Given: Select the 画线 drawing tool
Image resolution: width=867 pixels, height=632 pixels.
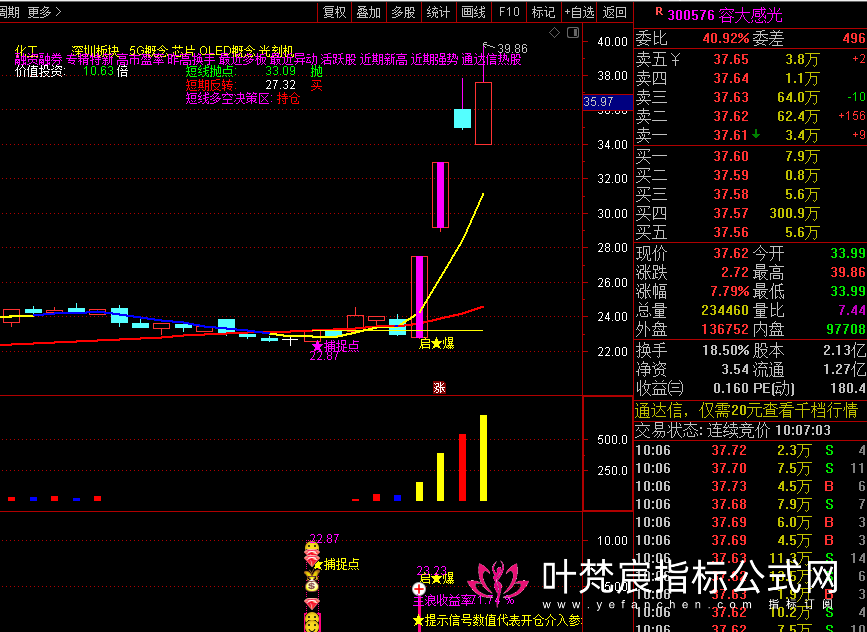Looking at the screenshot, I should pos(473,12).
